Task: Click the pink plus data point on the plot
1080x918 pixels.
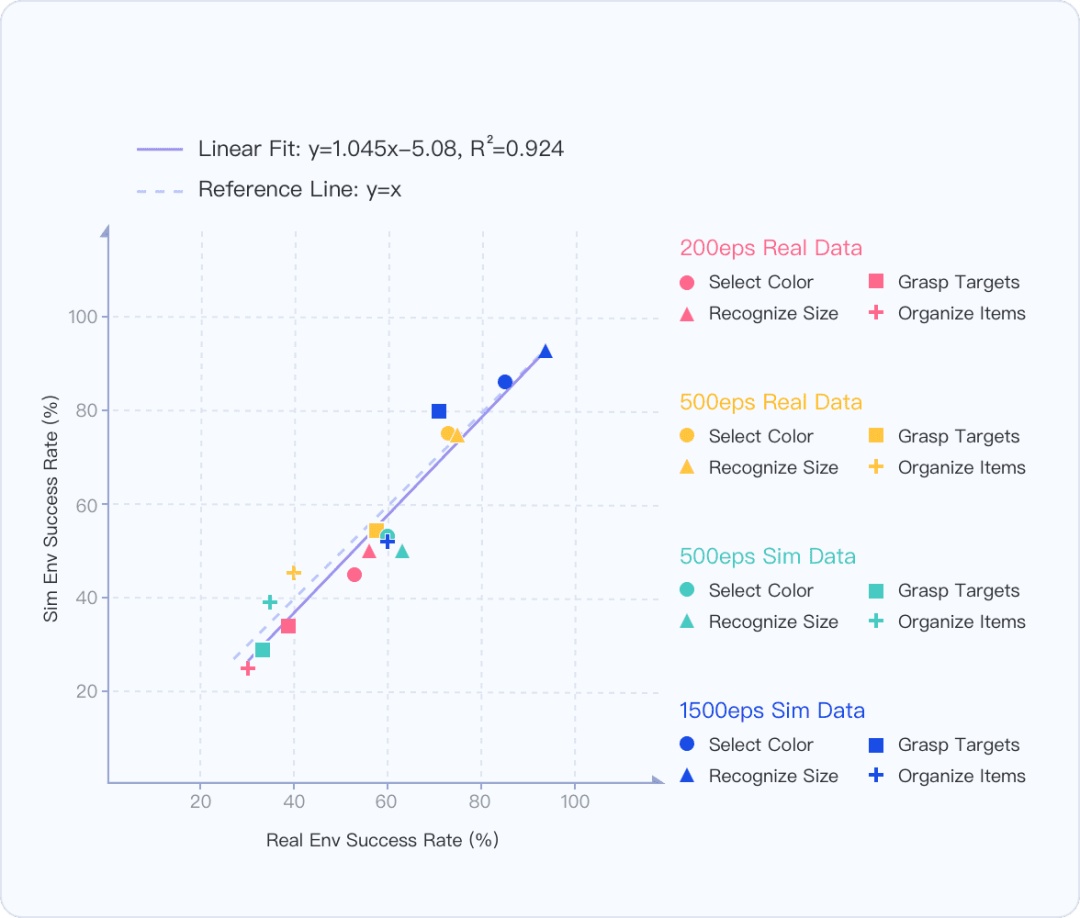Action: point(248,668)
